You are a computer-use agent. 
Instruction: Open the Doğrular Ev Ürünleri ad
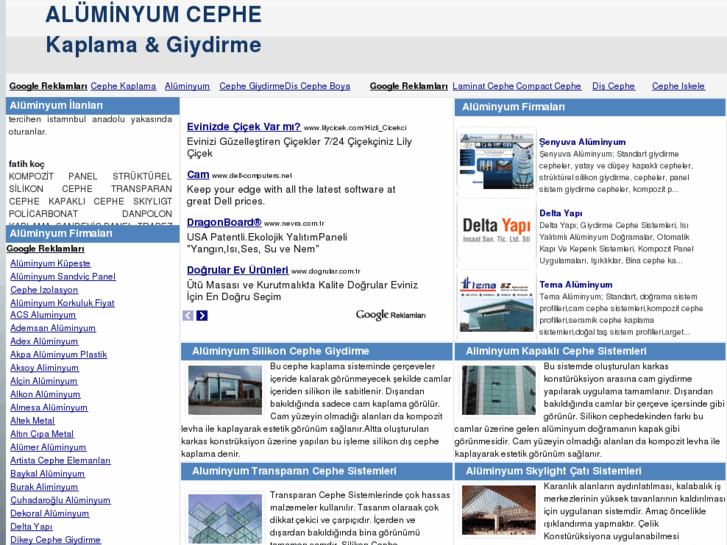[x=237, y=270]
